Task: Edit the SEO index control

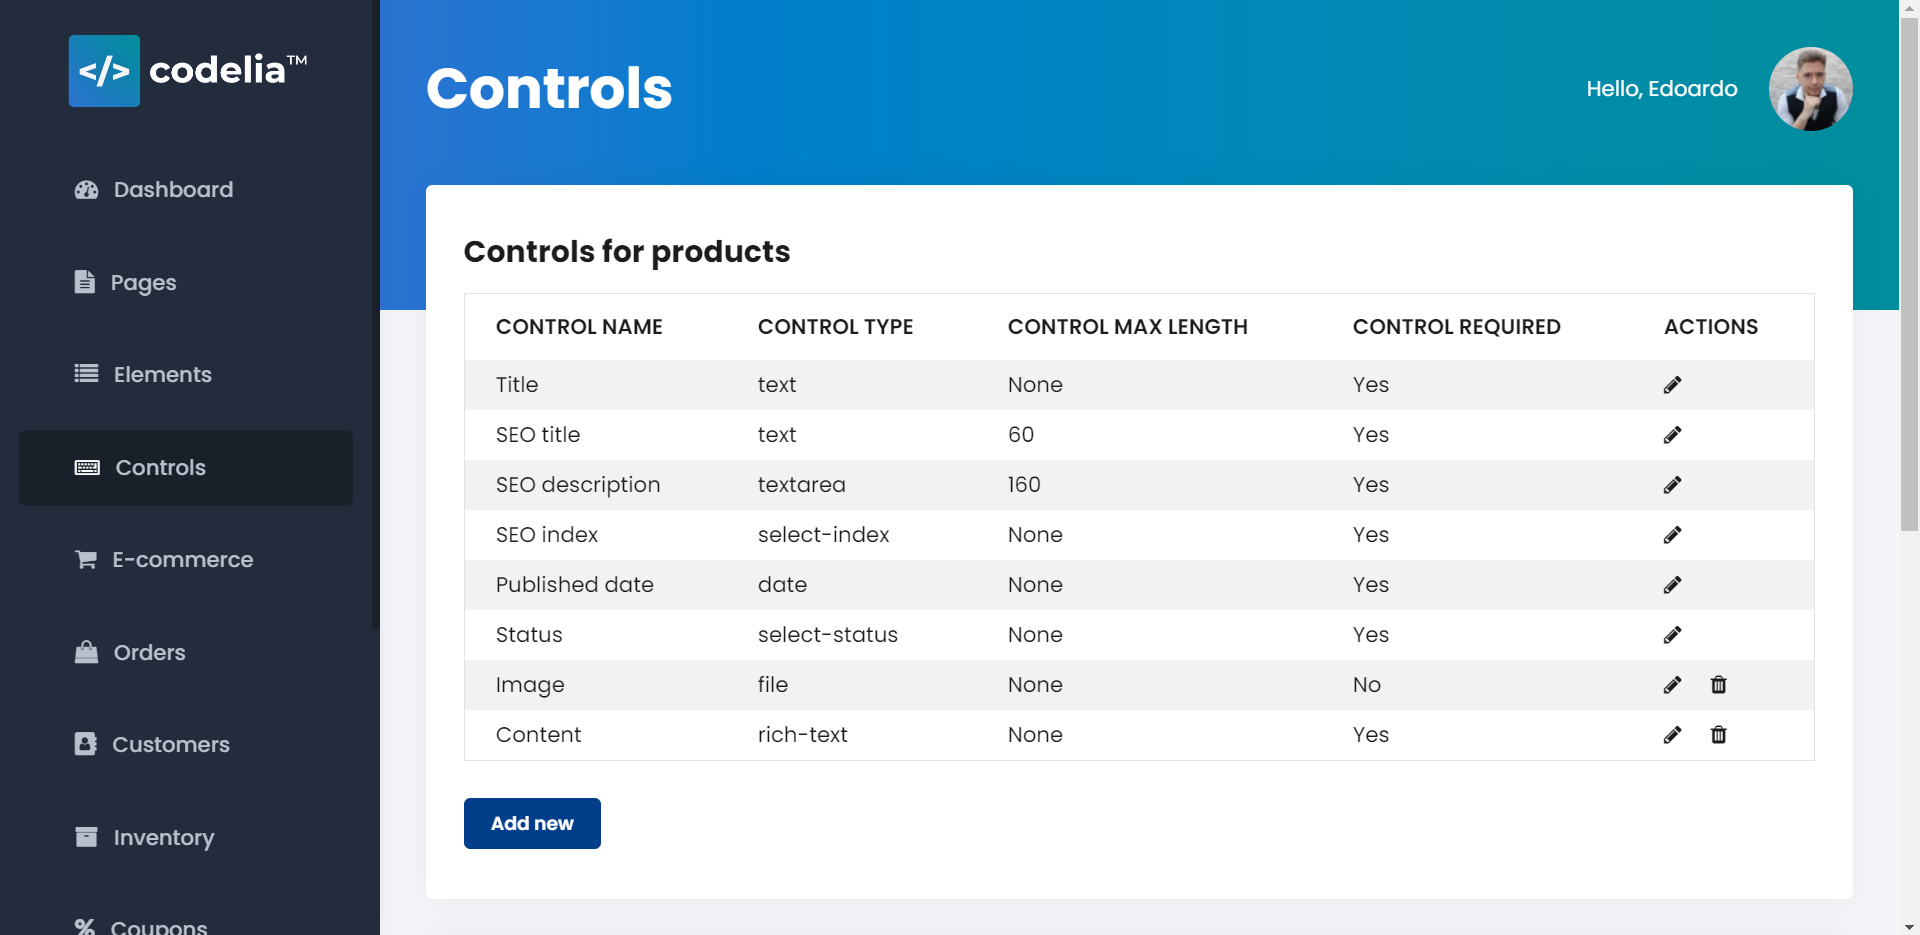Action: point(1672,535)
